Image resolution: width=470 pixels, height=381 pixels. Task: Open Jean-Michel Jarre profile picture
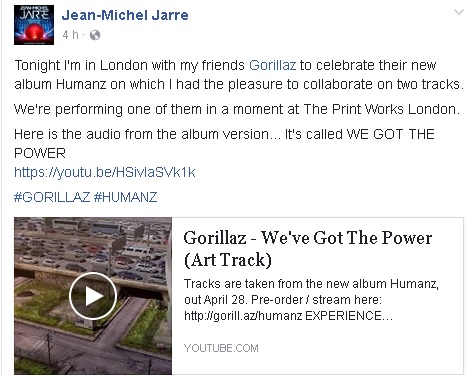pos(34,25)
